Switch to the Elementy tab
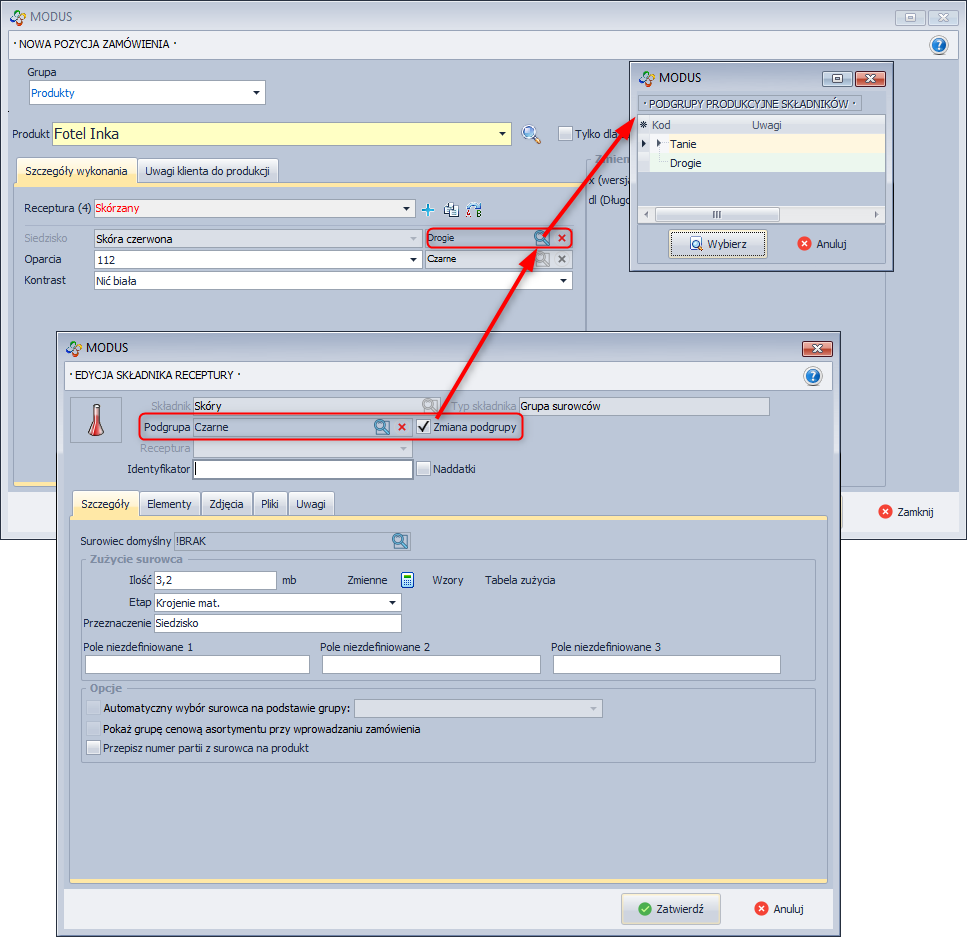The image size is (967, 942). point(169,504)
